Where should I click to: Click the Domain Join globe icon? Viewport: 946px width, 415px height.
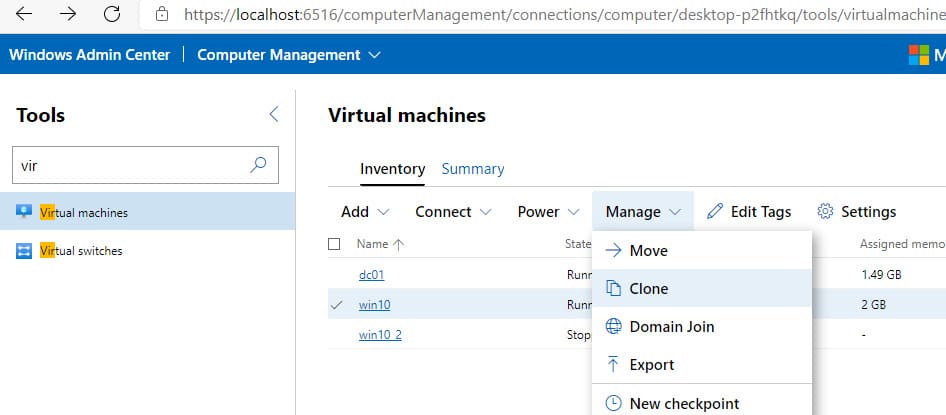pos(613,326)
